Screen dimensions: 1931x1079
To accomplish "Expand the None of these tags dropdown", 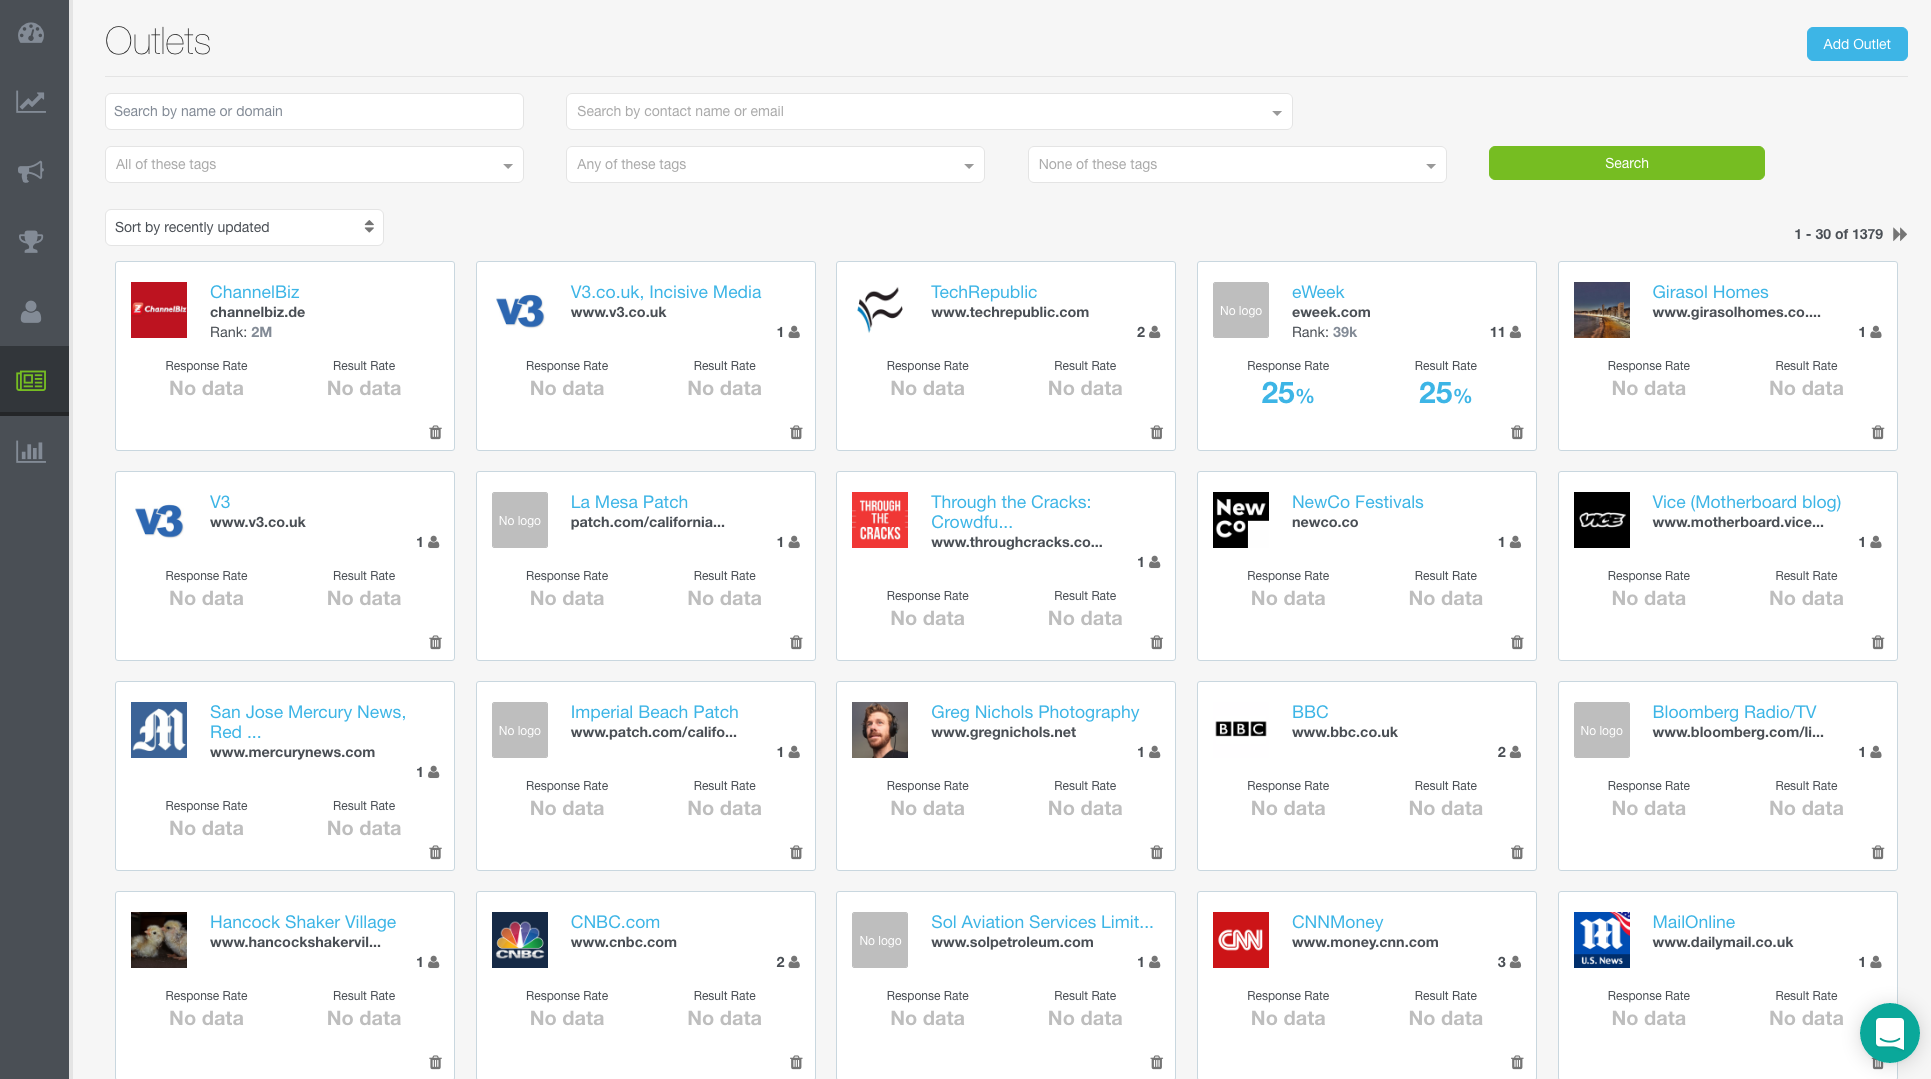I will (1237, 164).
